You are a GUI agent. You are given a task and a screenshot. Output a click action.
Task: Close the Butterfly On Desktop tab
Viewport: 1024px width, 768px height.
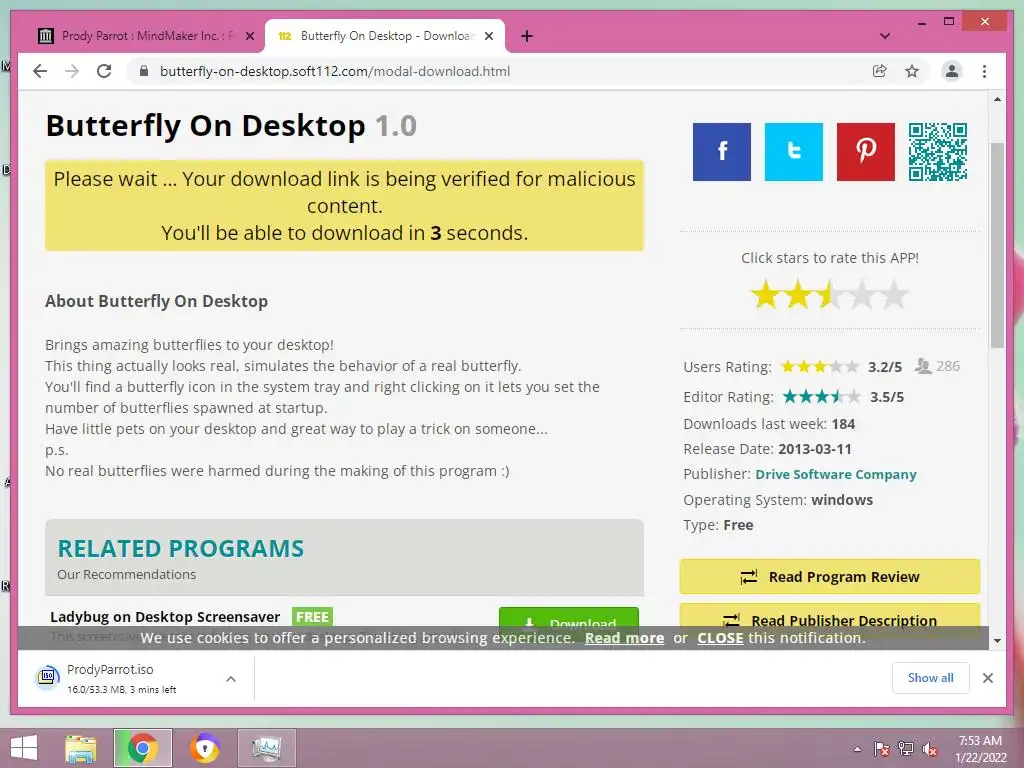(488, 36)
